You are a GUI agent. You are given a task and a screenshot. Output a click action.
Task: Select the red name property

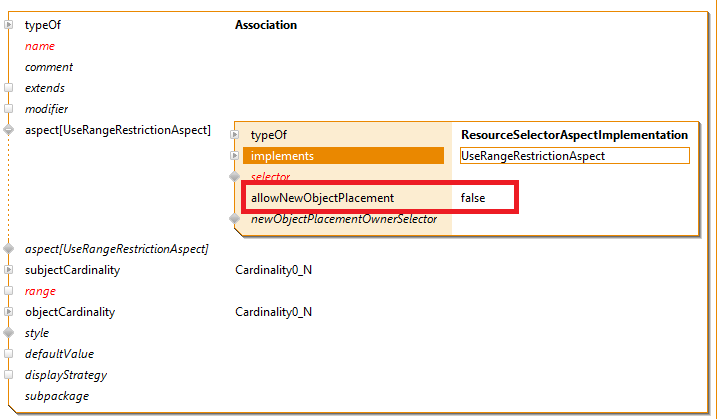[x=40, y=46]
